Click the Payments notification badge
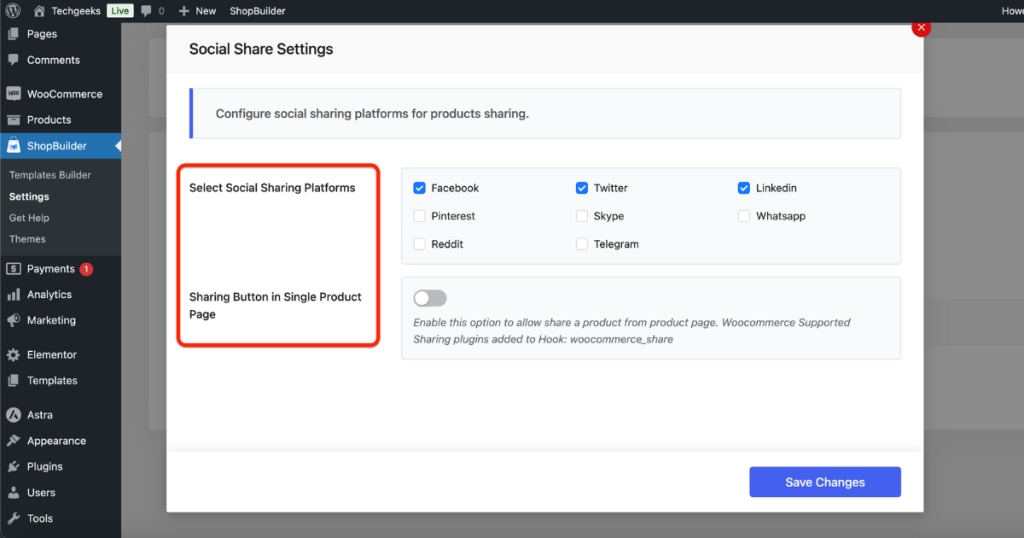Viewport: 1024px width, 538px height. [x=86, y=269]
